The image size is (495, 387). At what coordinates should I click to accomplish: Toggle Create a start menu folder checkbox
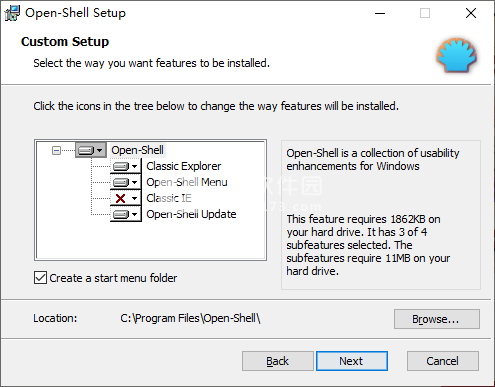pos(40,278)
